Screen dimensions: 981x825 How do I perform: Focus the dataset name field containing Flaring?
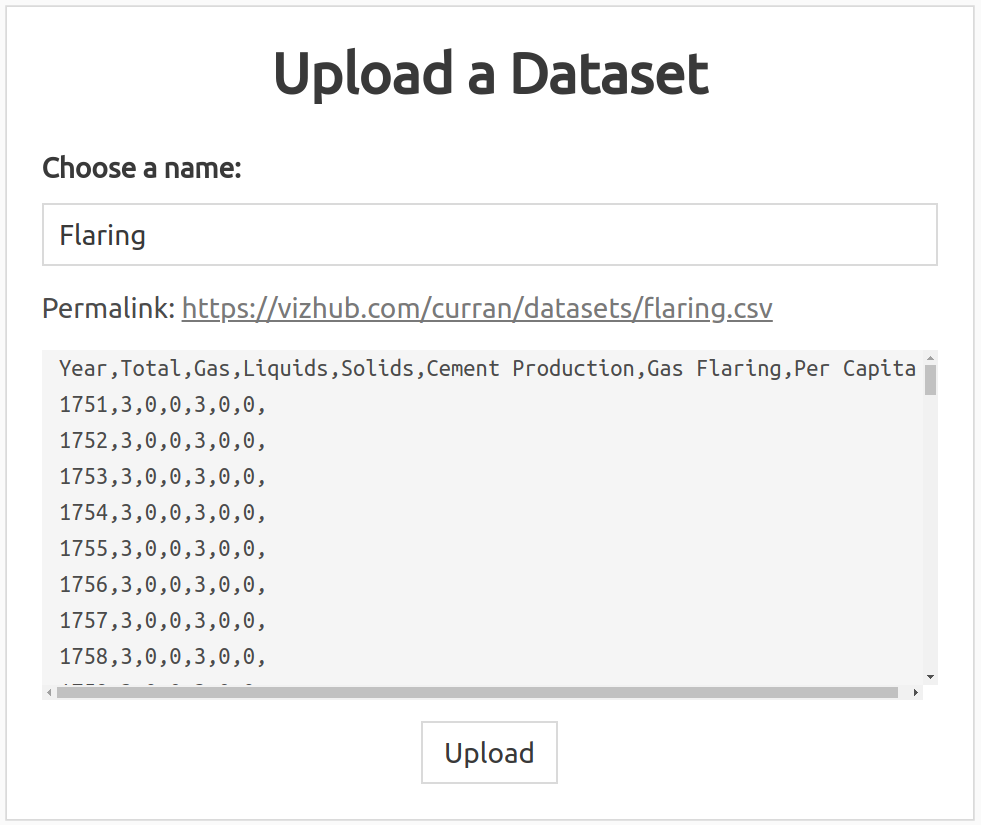tap(489, 235)
